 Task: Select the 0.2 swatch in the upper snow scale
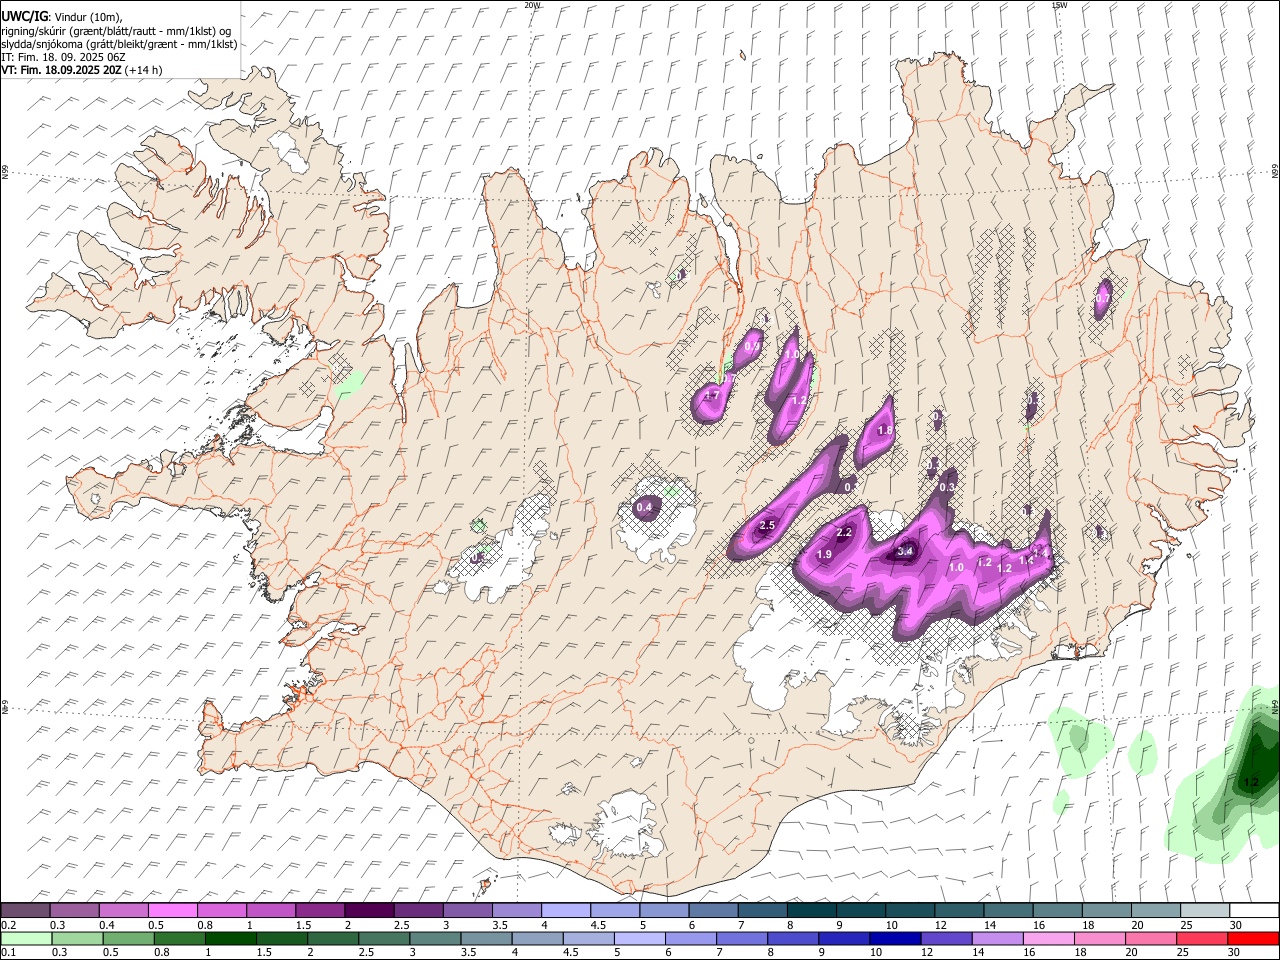tap(25, 910)
